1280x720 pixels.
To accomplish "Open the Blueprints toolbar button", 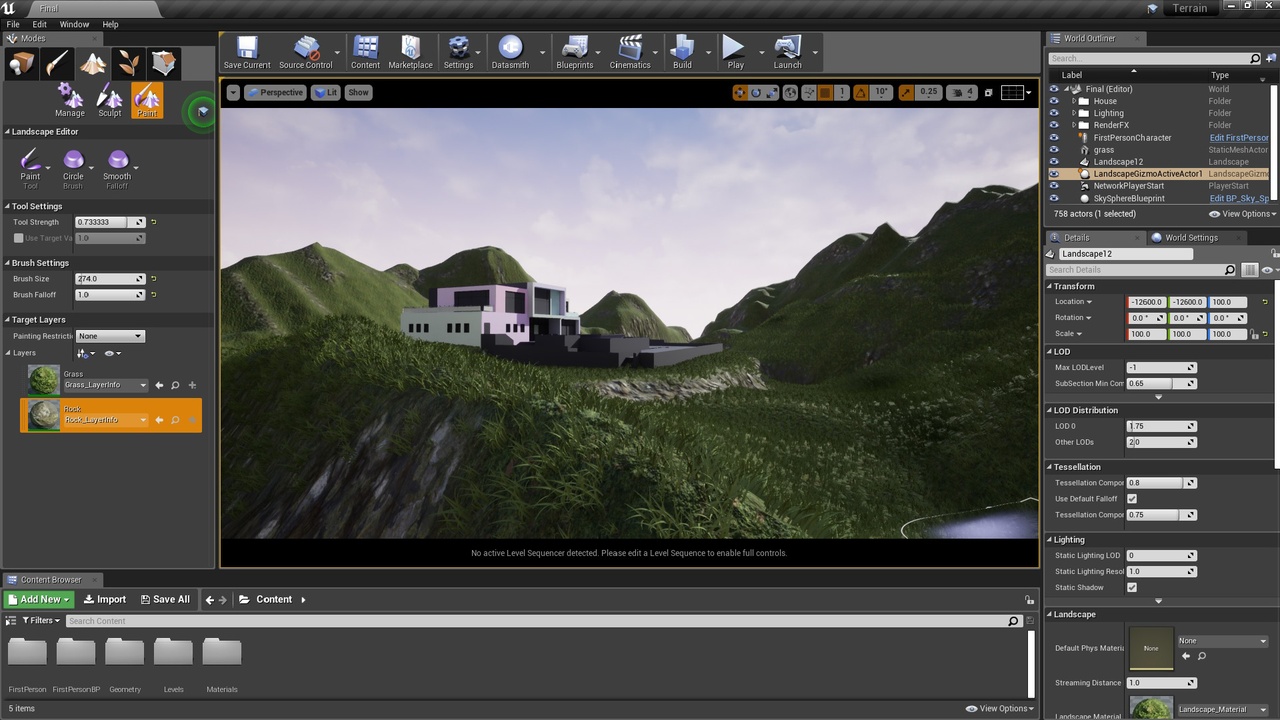I will click(x=575, y=53).
